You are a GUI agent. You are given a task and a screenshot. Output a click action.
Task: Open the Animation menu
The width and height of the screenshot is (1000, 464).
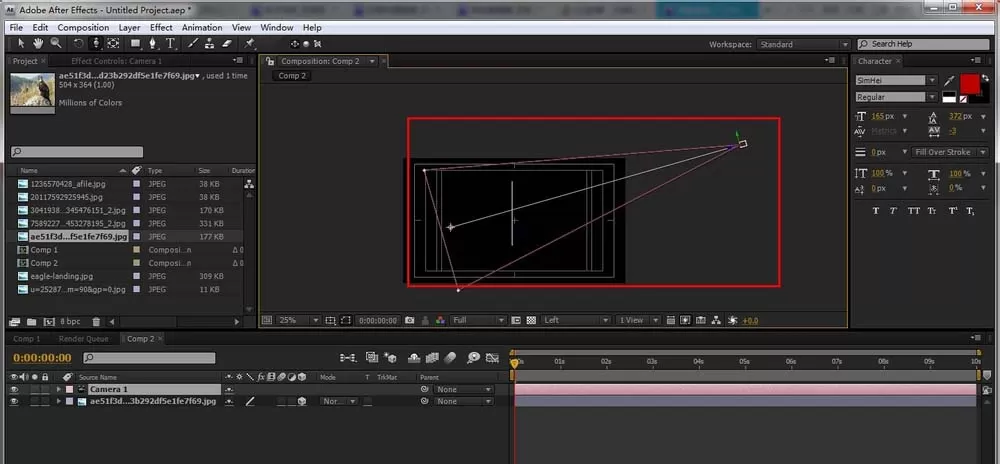pyautogui.click(x=202, y=27)
